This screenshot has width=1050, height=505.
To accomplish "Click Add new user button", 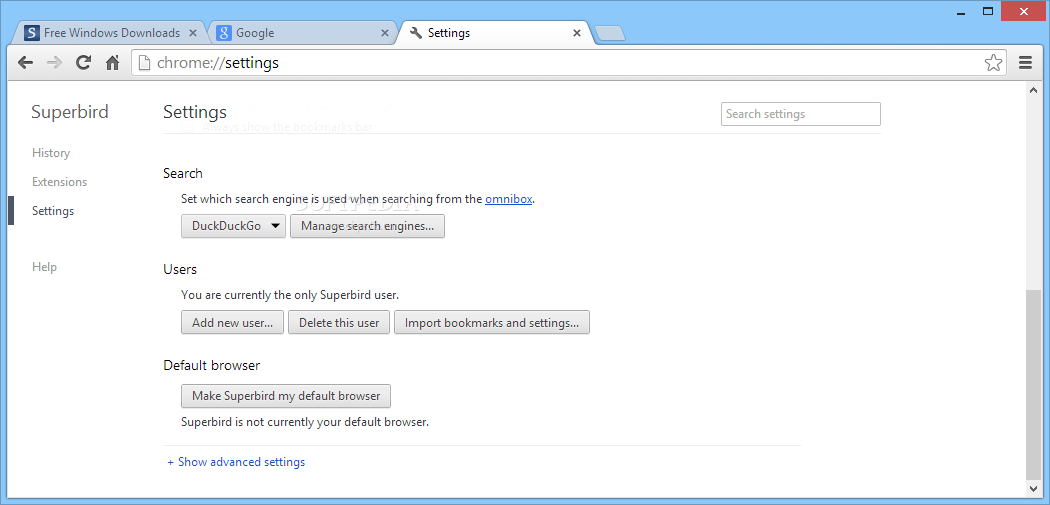I will point(232,322).
